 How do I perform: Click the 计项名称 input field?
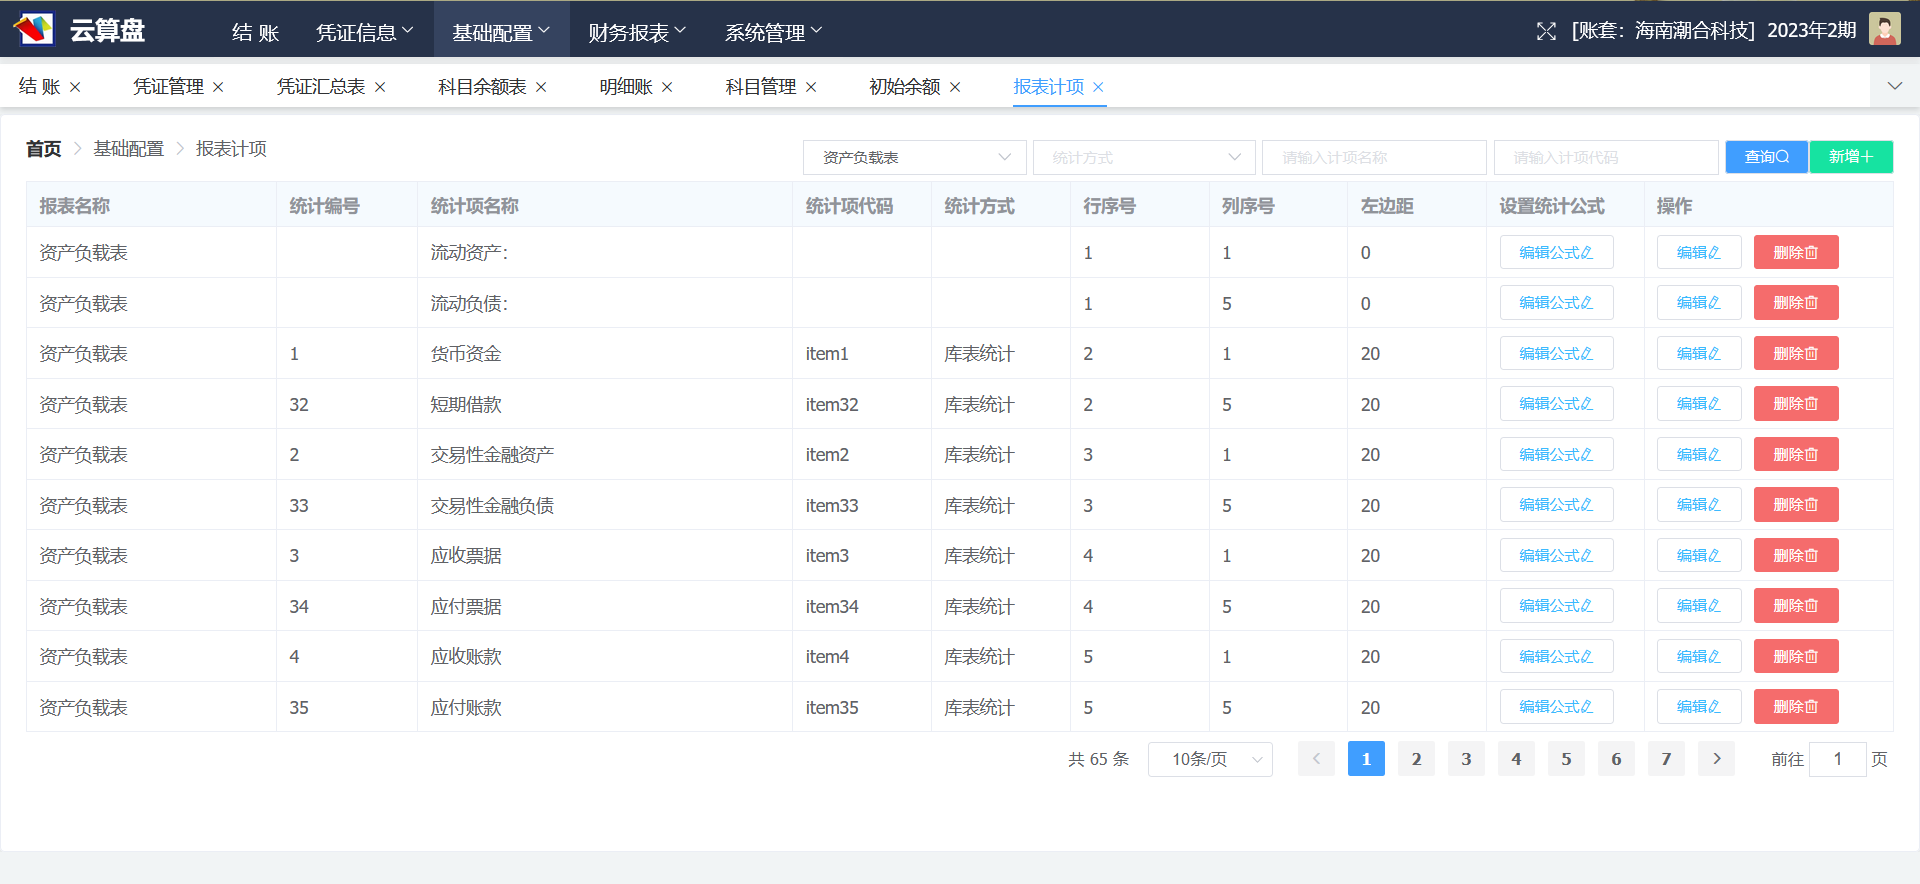[1373, 157]
